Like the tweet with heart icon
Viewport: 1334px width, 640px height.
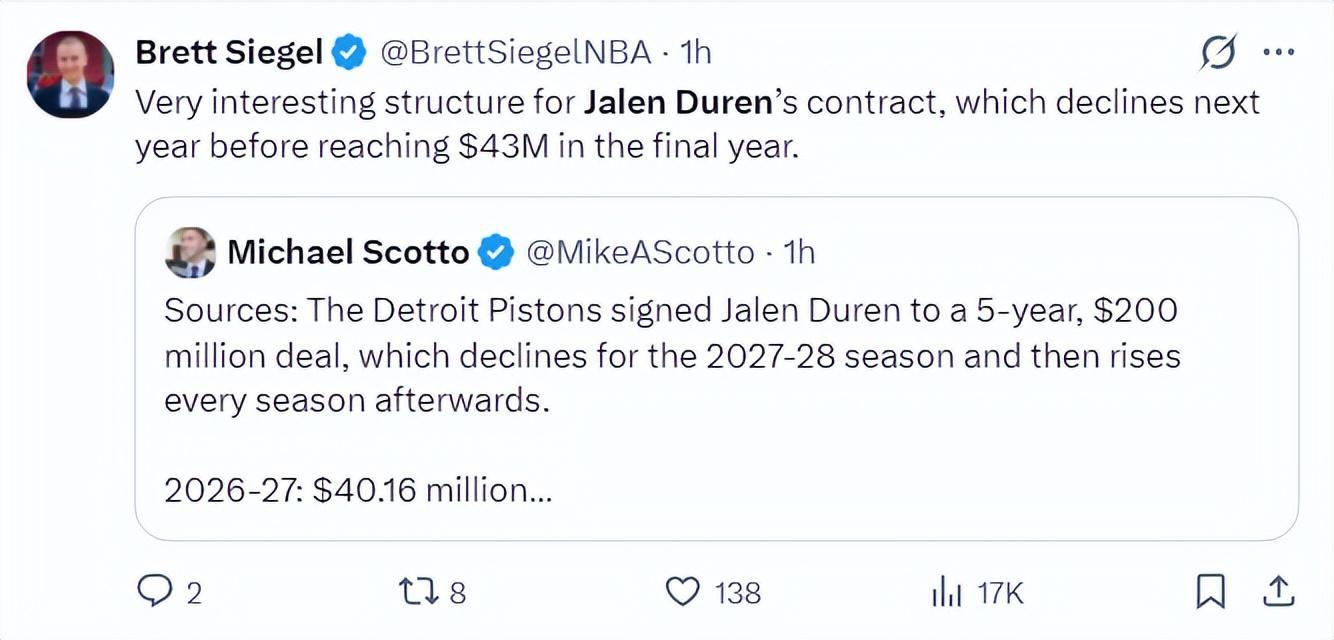point(683,592)
